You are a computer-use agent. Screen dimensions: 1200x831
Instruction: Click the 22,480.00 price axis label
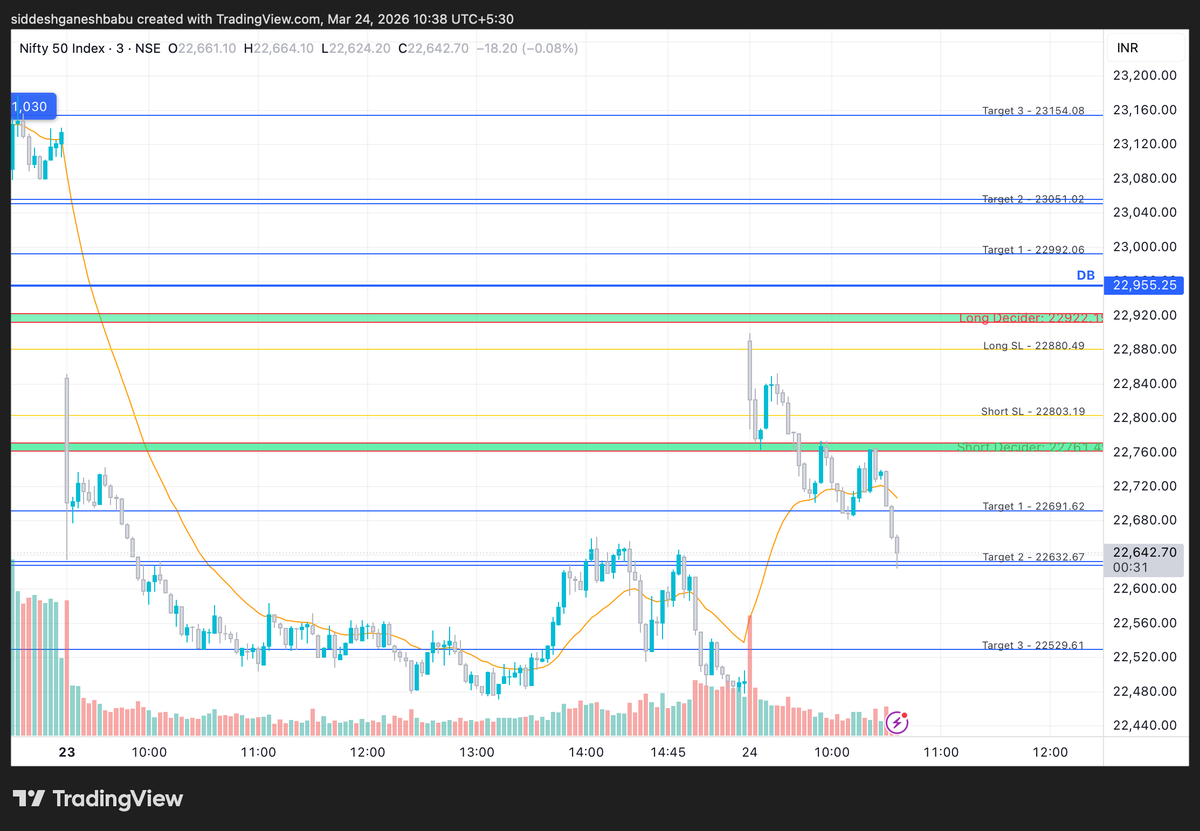click(x=1143, y=691)
